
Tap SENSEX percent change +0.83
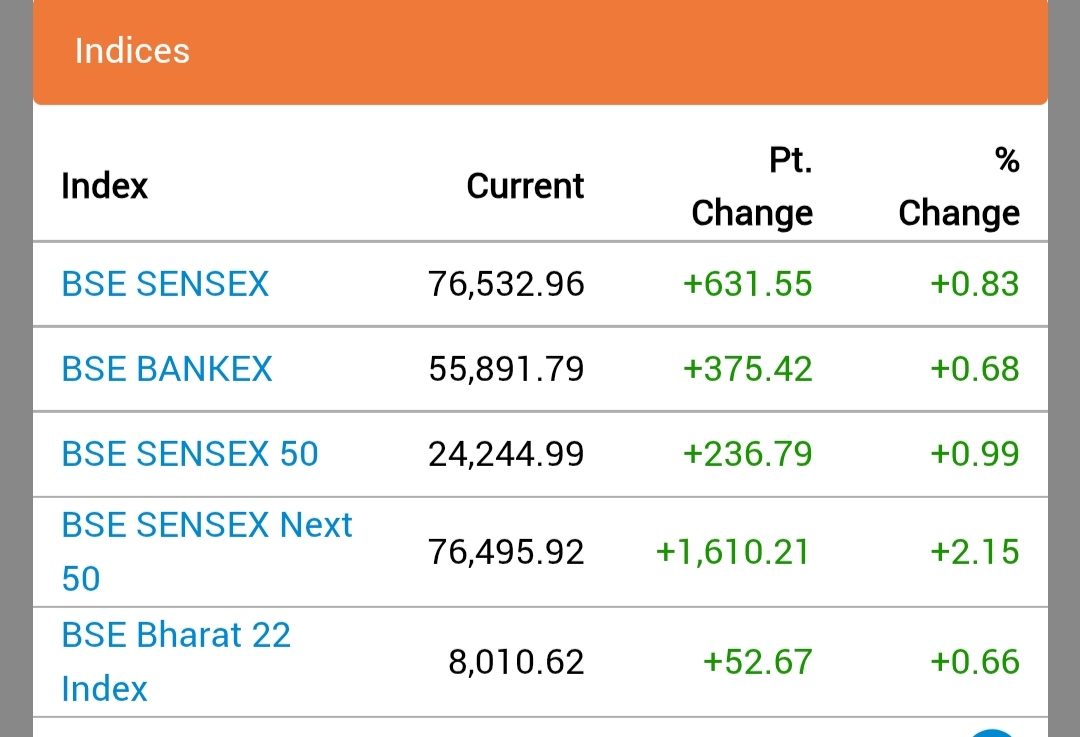(x=974, y=284)
